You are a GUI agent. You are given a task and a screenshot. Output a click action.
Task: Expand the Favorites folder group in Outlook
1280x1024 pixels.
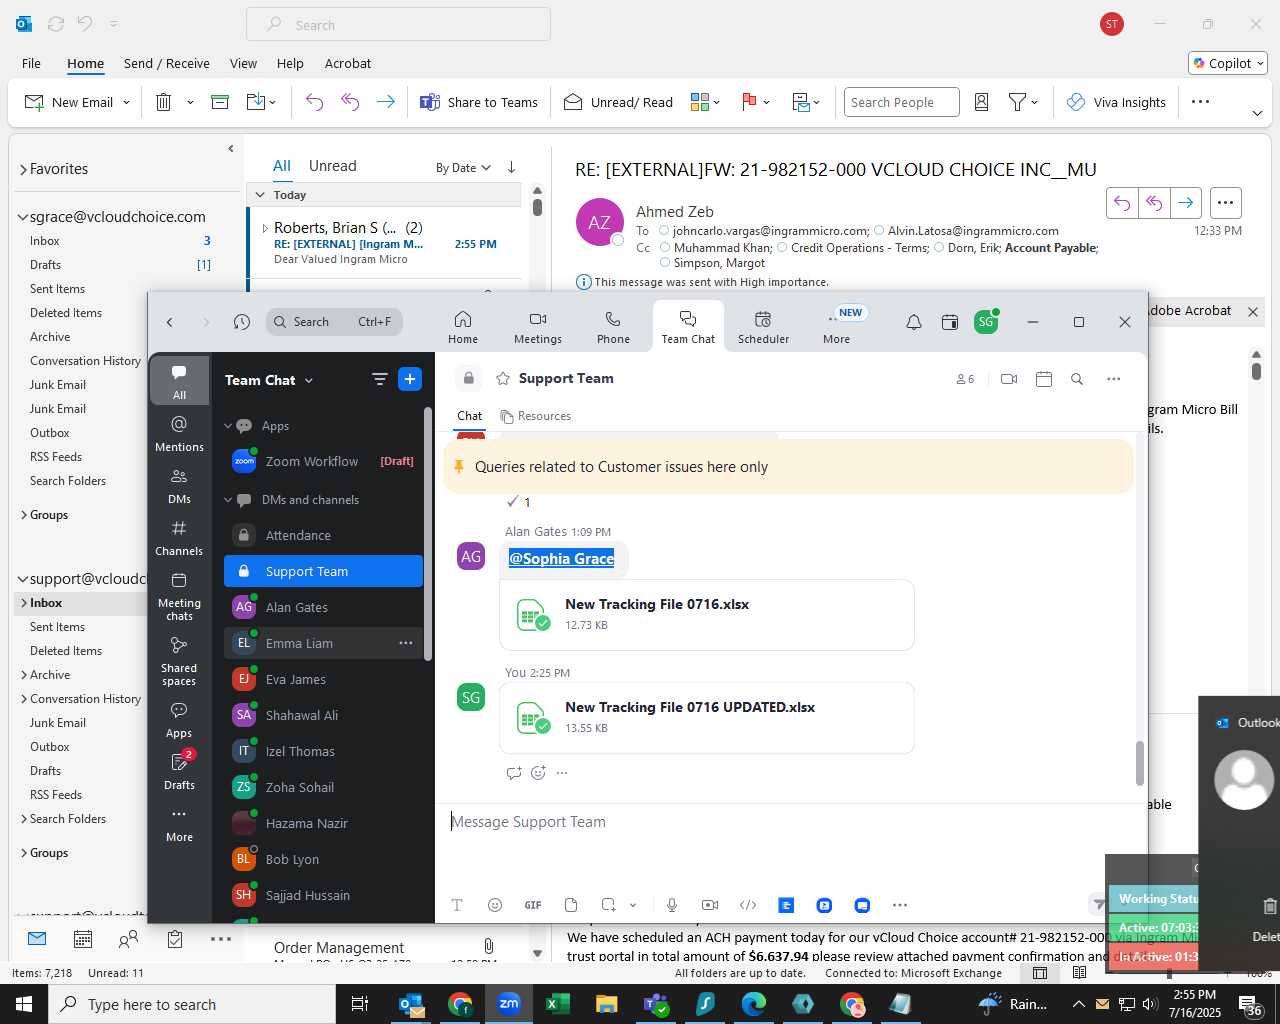pyautogui.click(x=23, y=170)
